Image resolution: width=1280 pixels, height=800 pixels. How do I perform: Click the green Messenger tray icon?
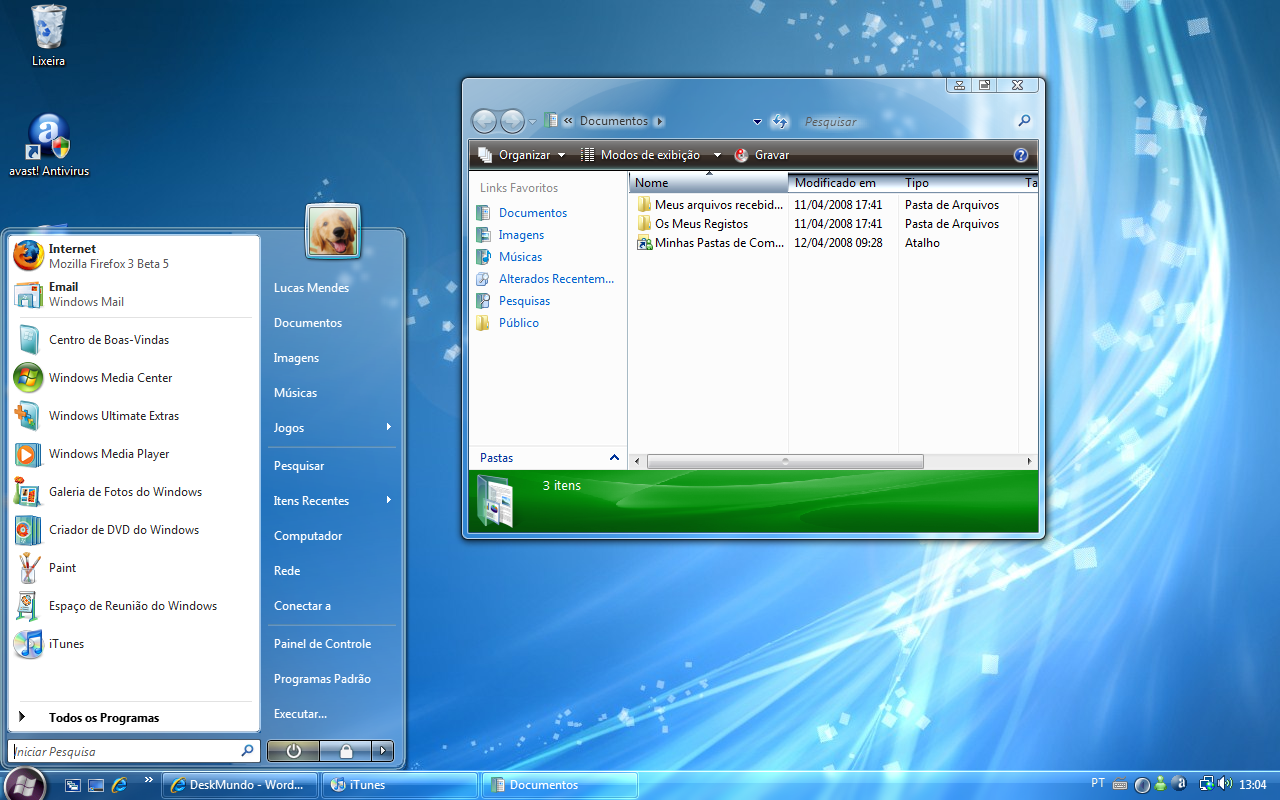1160,785
